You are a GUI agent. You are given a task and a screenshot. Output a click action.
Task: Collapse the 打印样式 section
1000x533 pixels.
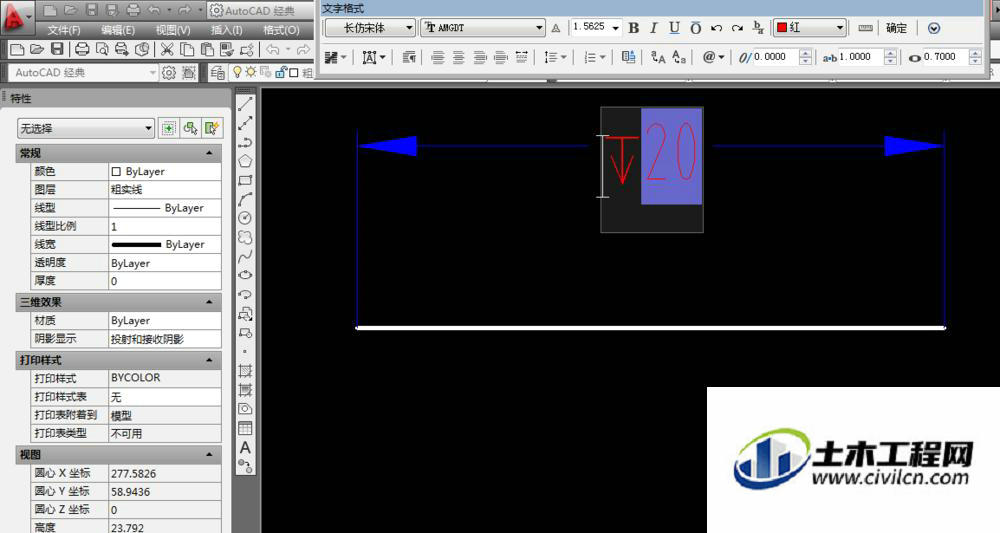coord(209,360)
